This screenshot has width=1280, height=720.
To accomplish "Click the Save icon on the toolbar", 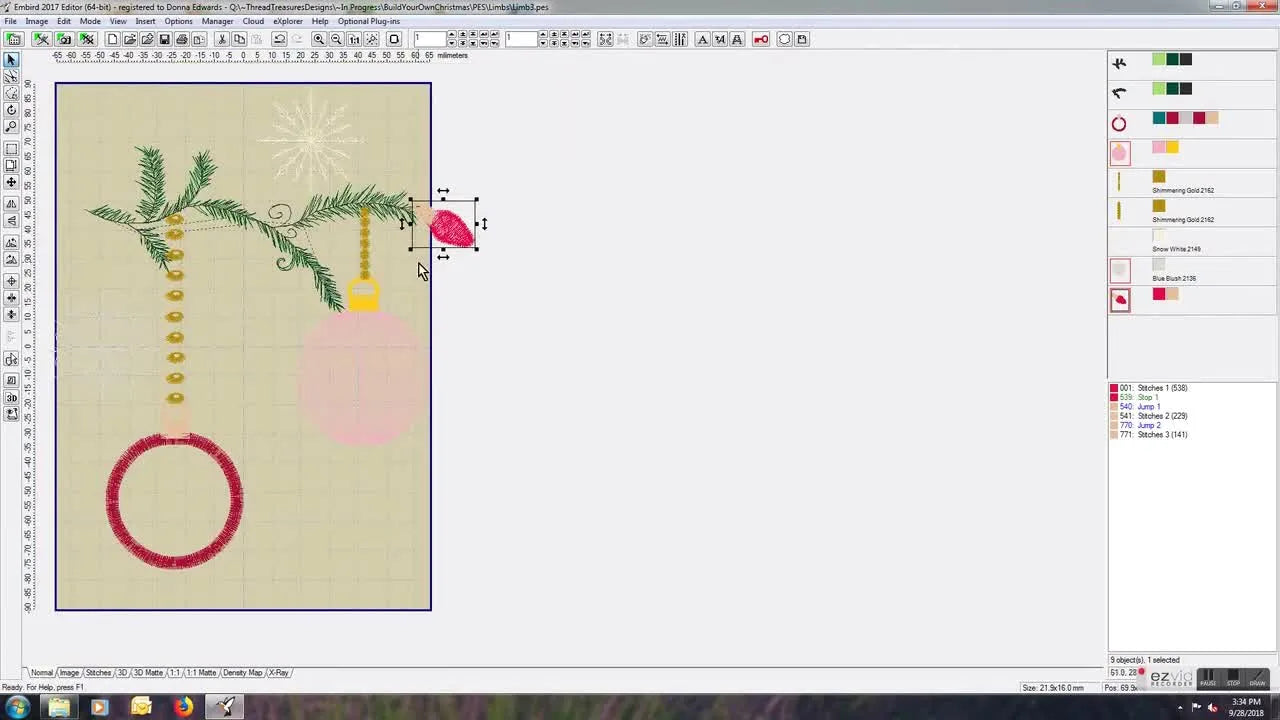I will pos(163,39).
